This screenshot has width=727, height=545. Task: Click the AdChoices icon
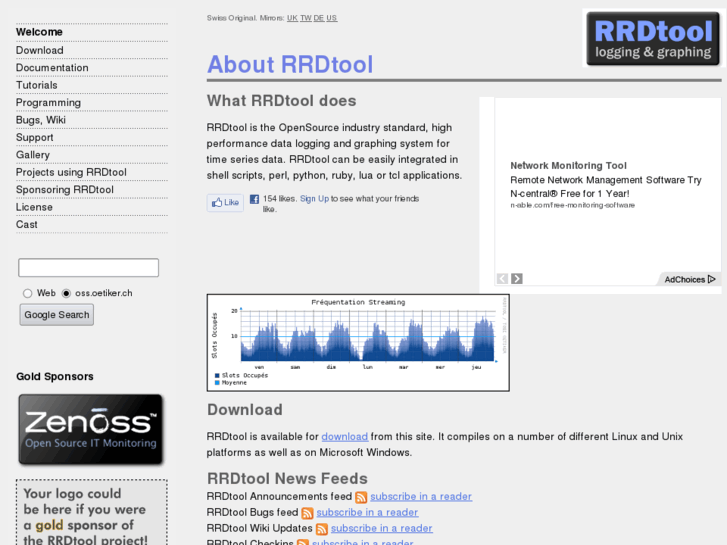712,279
